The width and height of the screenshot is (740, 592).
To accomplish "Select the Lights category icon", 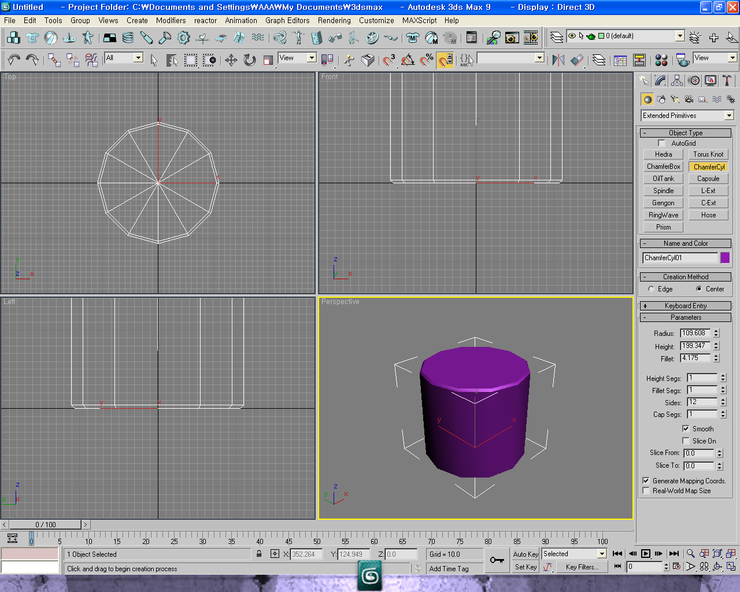I will pyautogui.click(x=675, y=99).
